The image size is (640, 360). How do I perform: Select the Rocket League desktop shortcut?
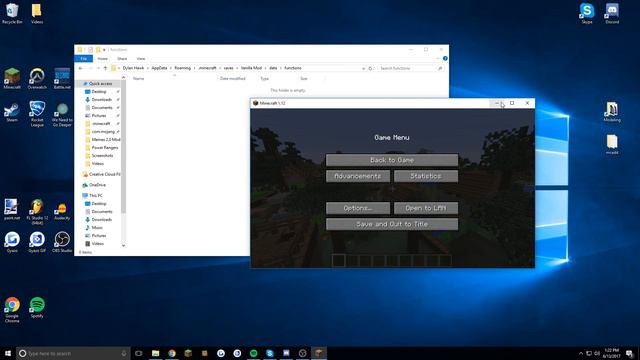coord(37,114)
